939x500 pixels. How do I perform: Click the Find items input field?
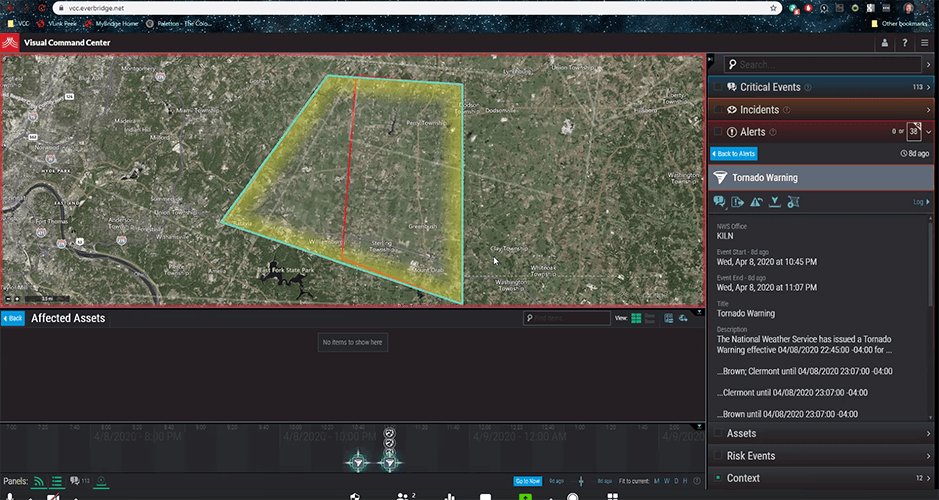tap(567, 318)
